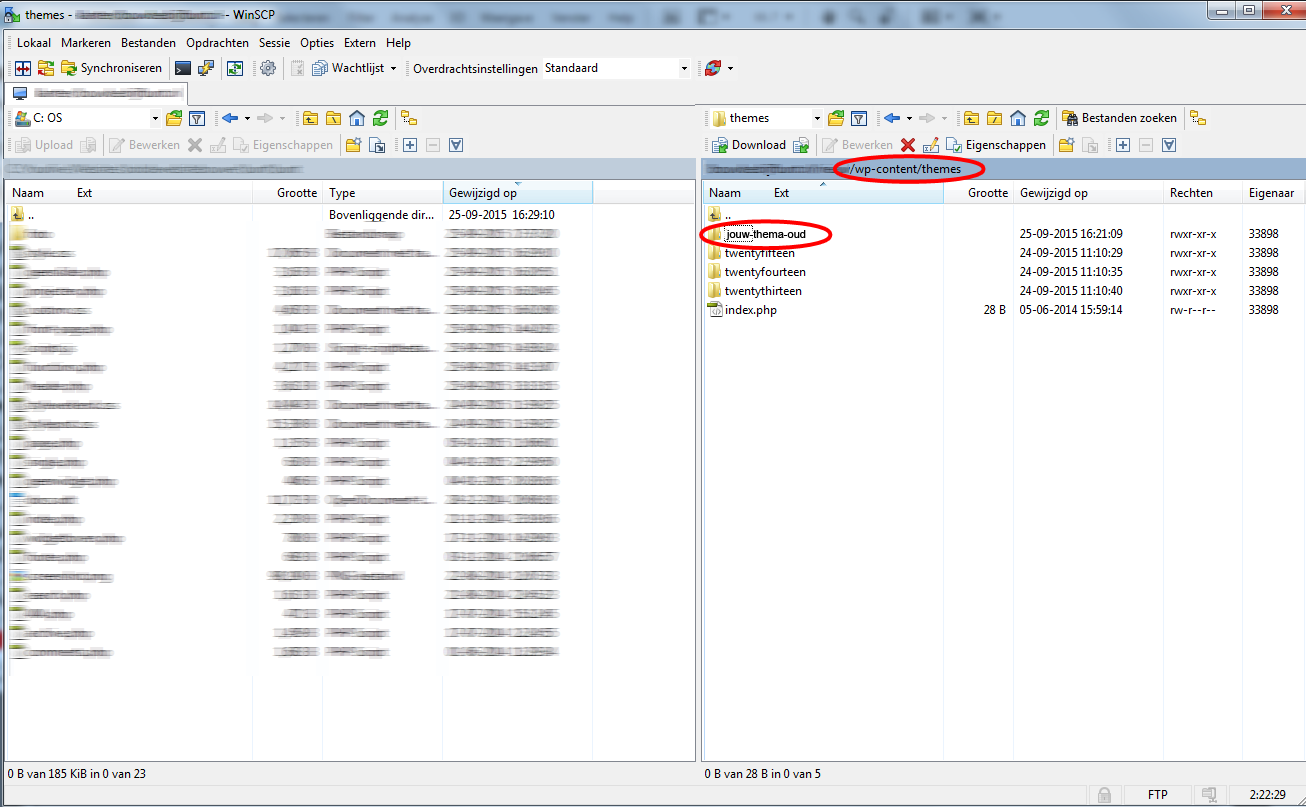Open the Opdrachten menu
The height and width of the screenshot is (807, 1306).
click(x=217, y=43)
